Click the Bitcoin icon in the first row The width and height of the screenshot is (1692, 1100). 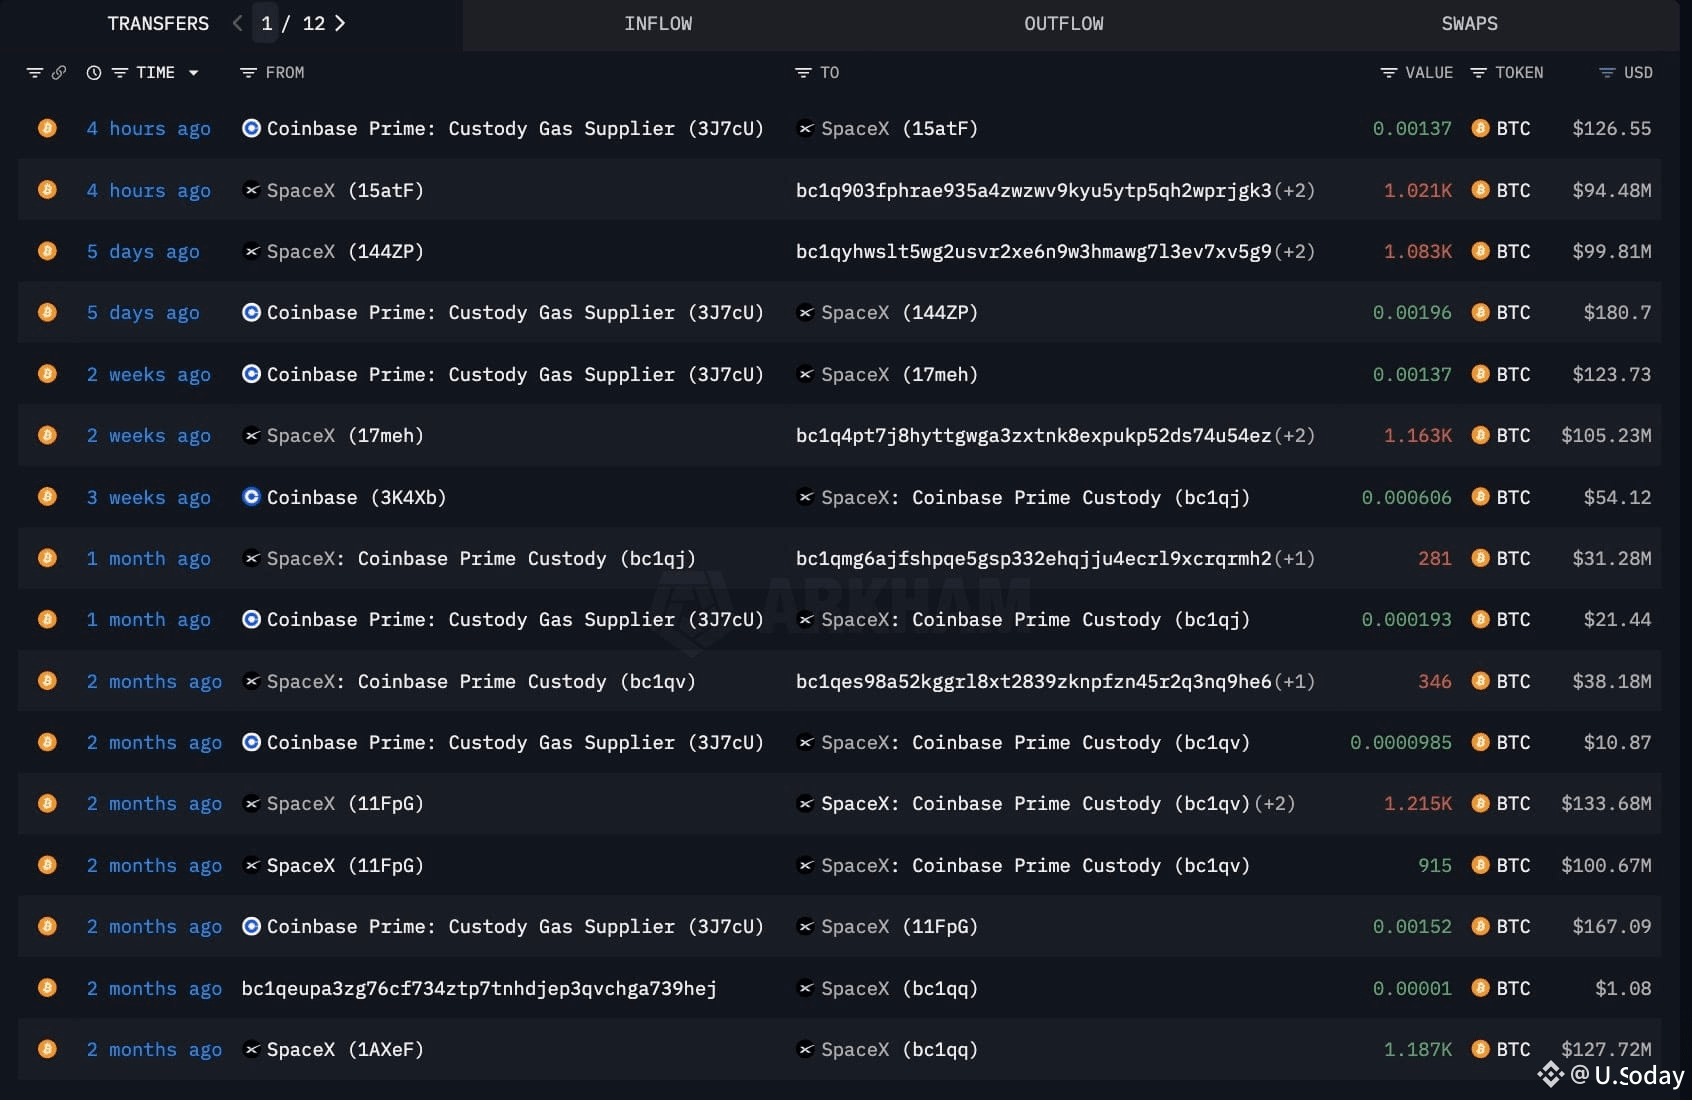pos(47,128)
